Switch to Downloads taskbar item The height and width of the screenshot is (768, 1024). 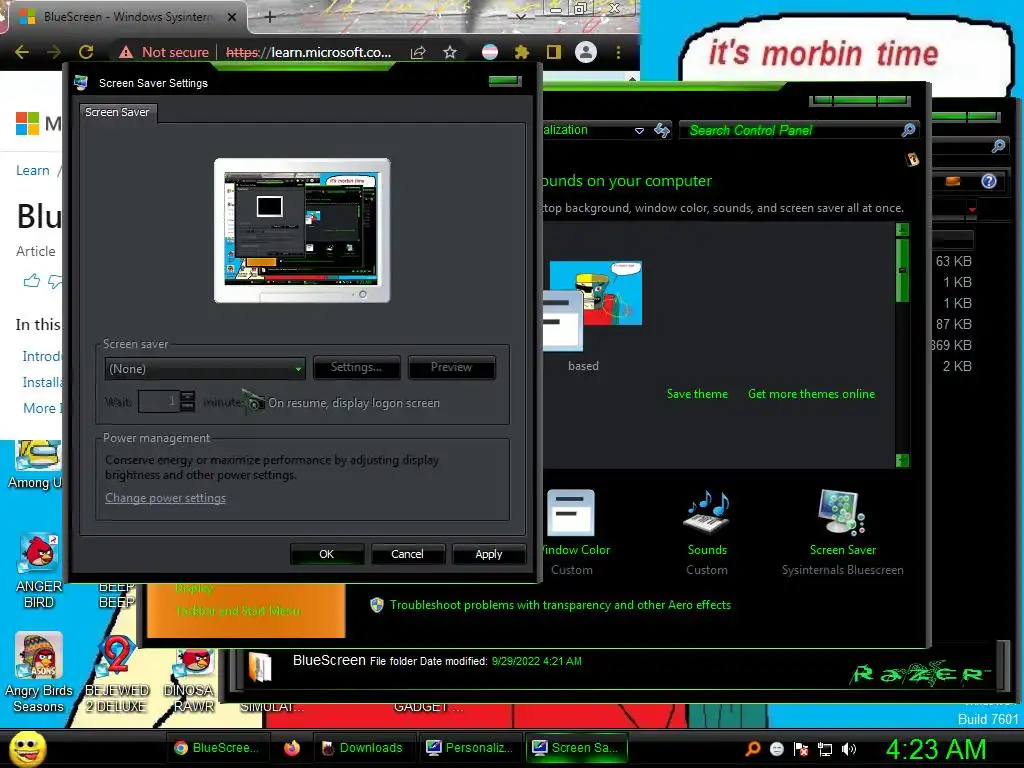(x=363, y=748)
